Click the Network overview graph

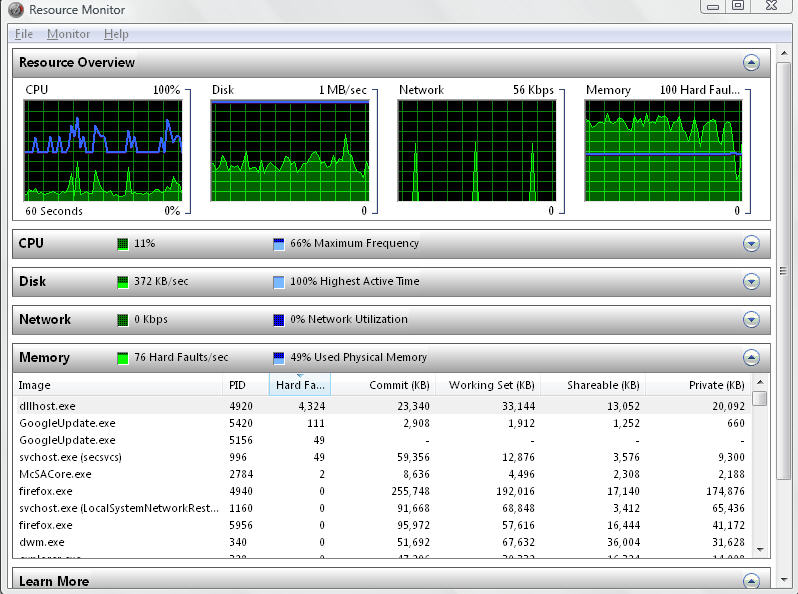(x=477, y=151)
